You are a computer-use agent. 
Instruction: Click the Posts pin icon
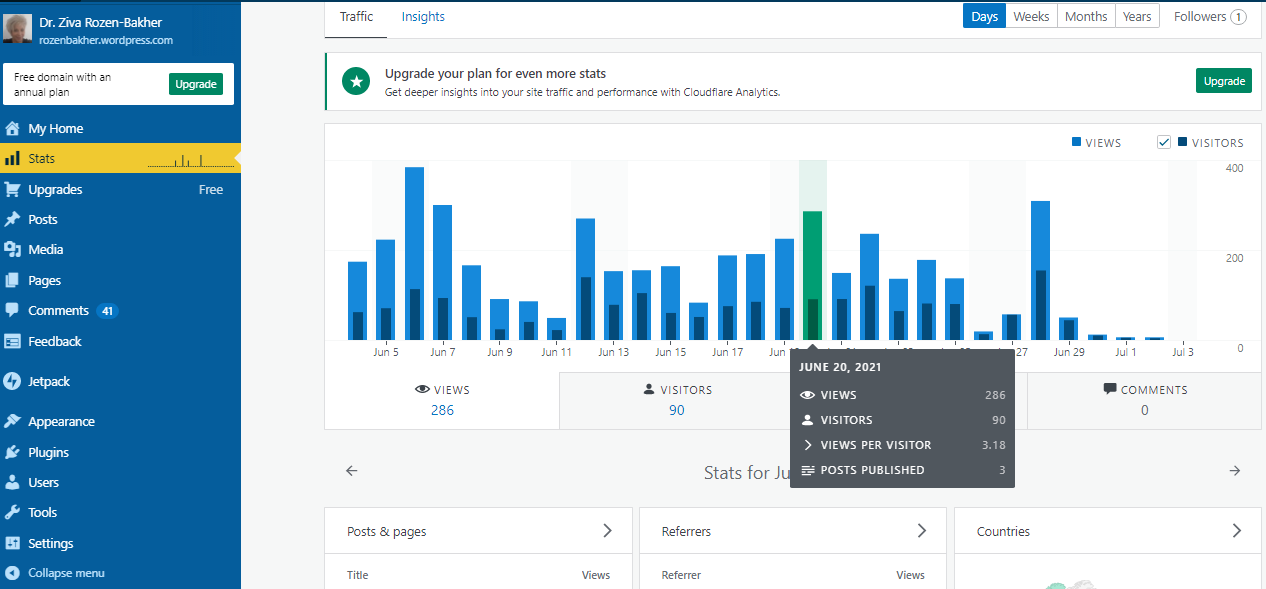coord(12,219)
